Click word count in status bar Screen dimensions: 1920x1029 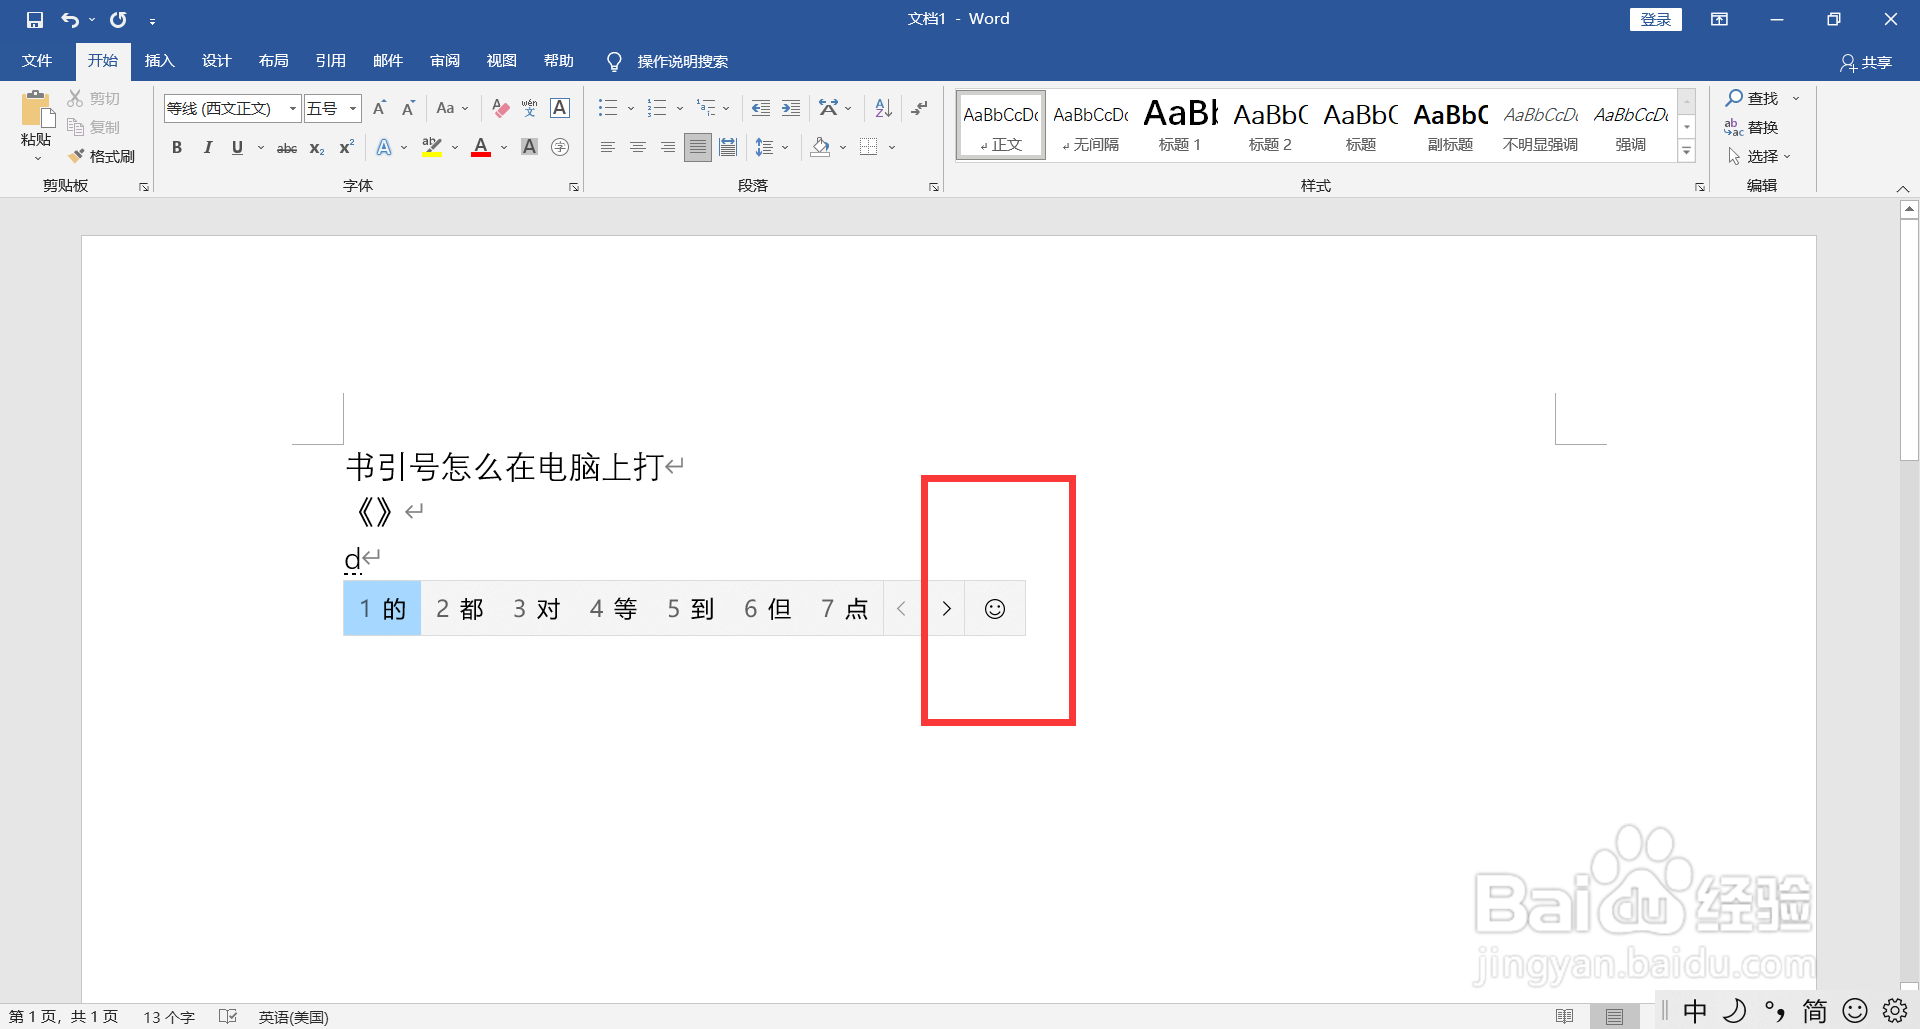click(x=169, y=1017)
